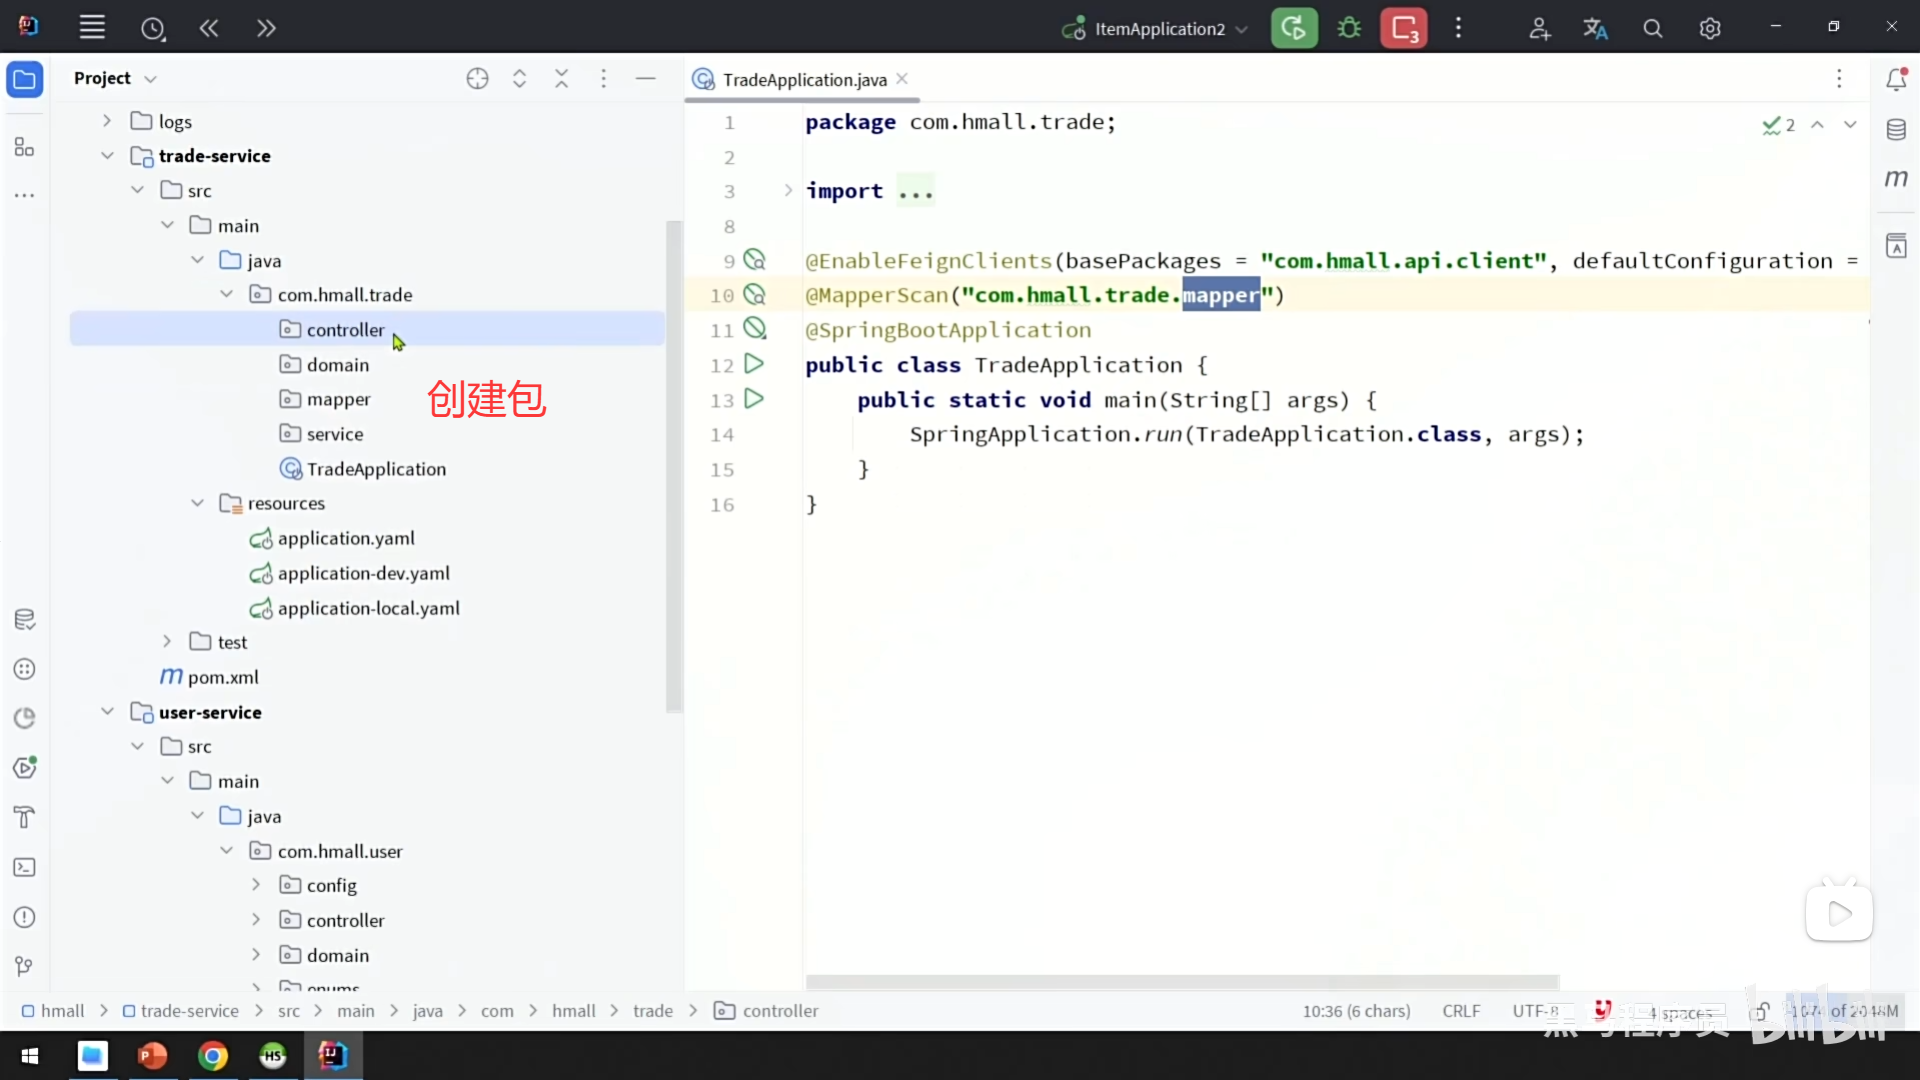Expand the logs folder
The width and height of the screenshot is (1920, 1080).
(x=107, y=121)
